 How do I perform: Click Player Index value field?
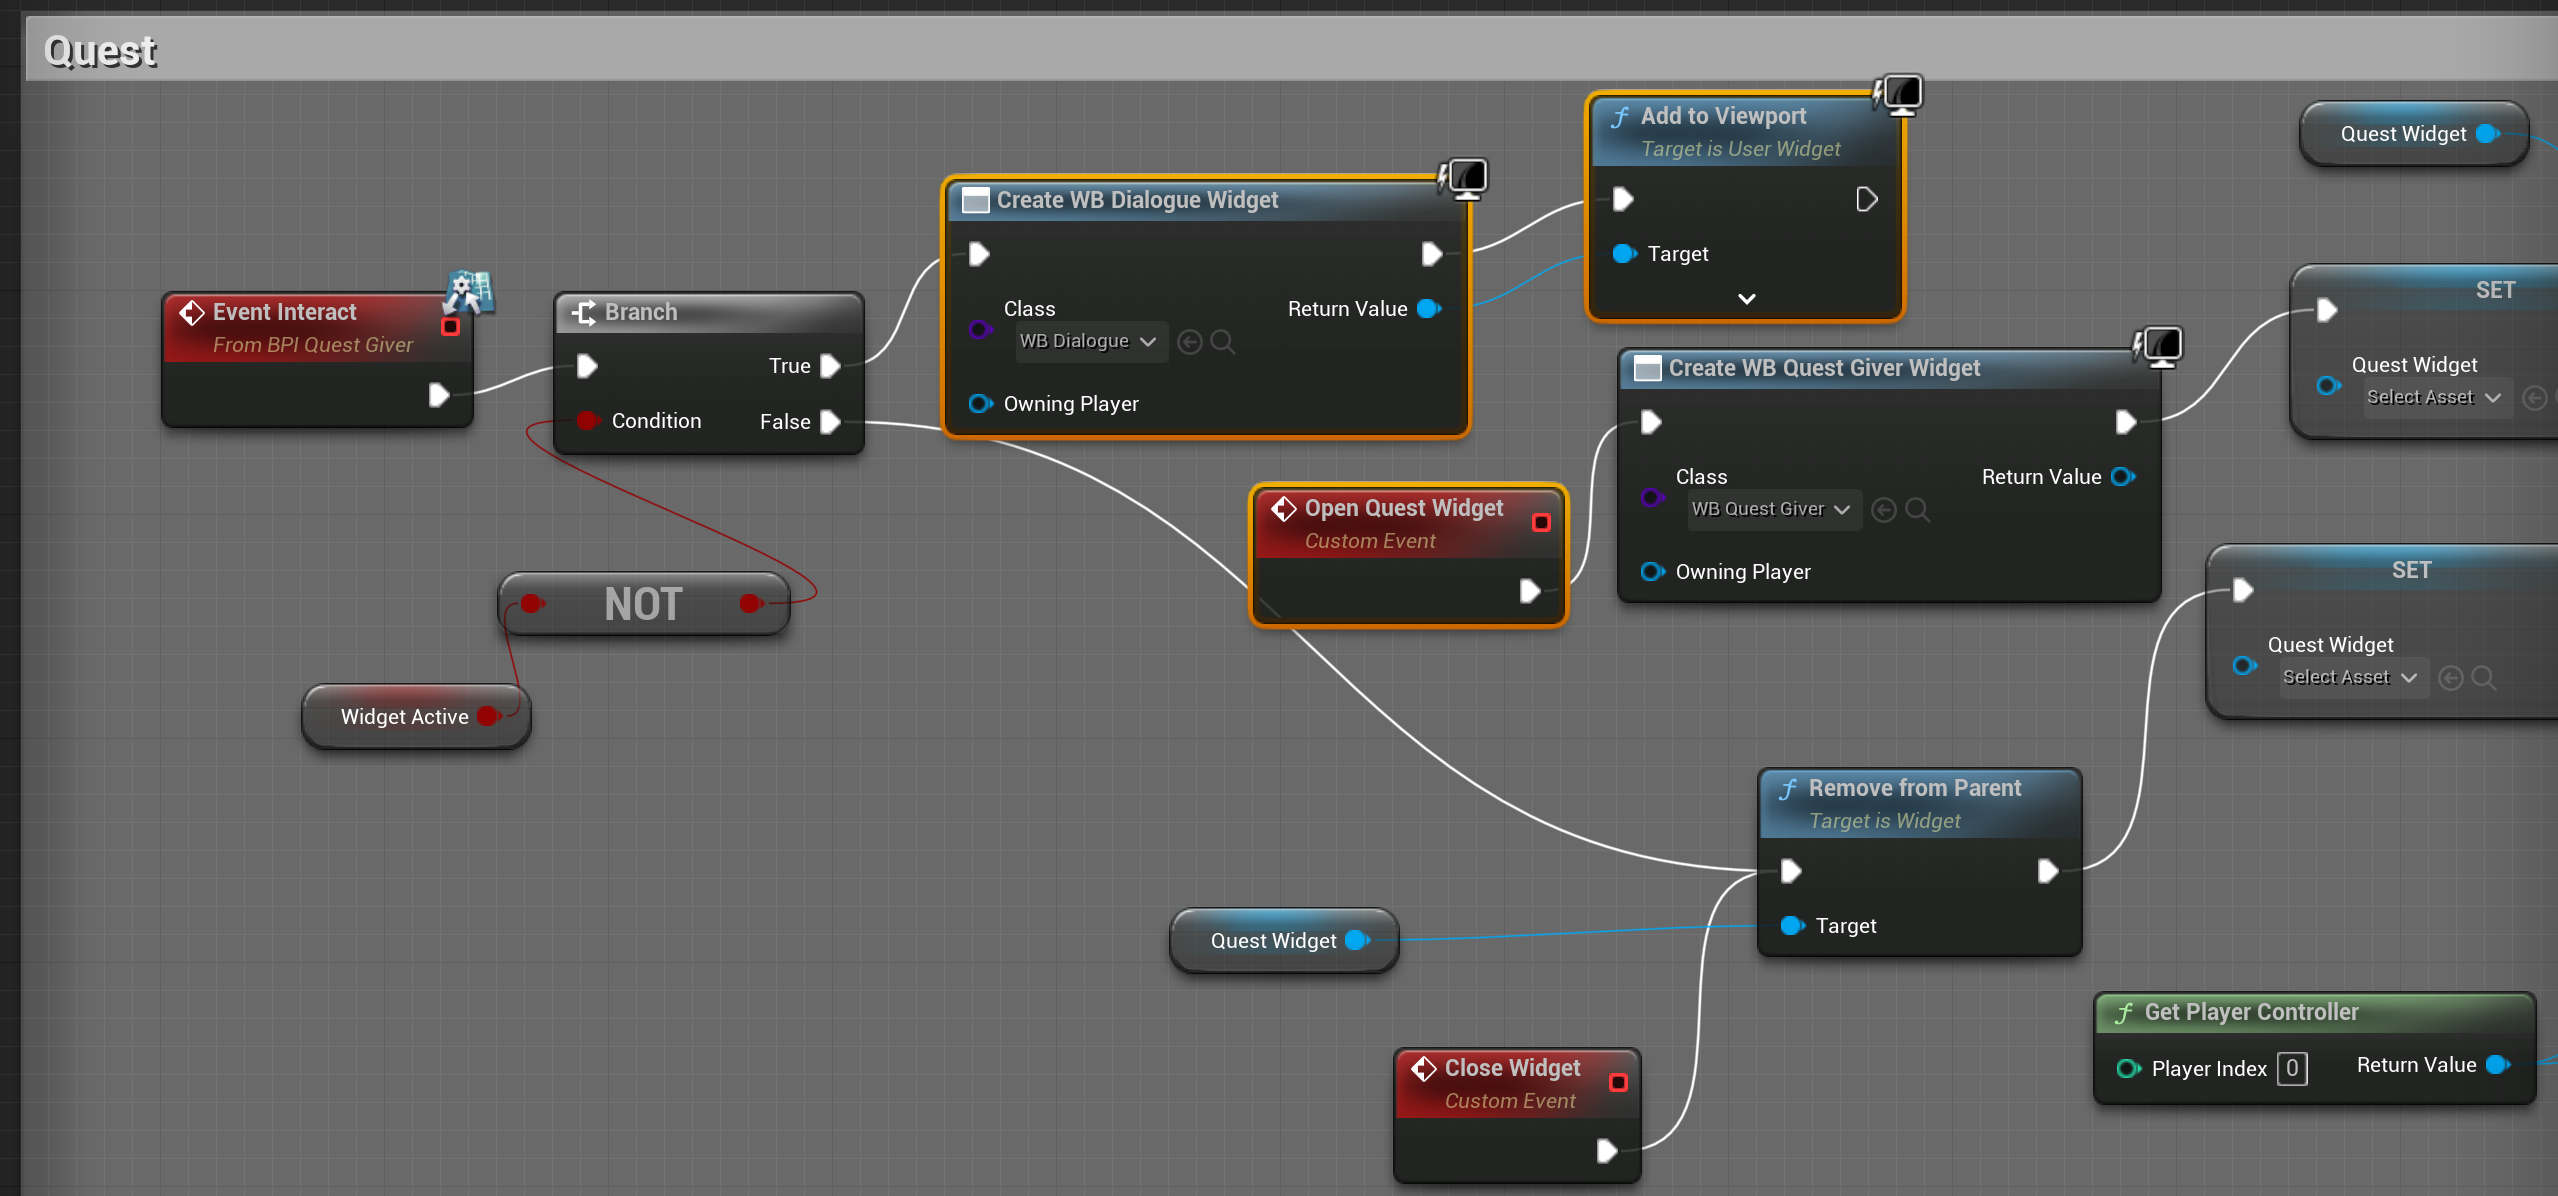pyautogui.click(x=2291, y=1068)
